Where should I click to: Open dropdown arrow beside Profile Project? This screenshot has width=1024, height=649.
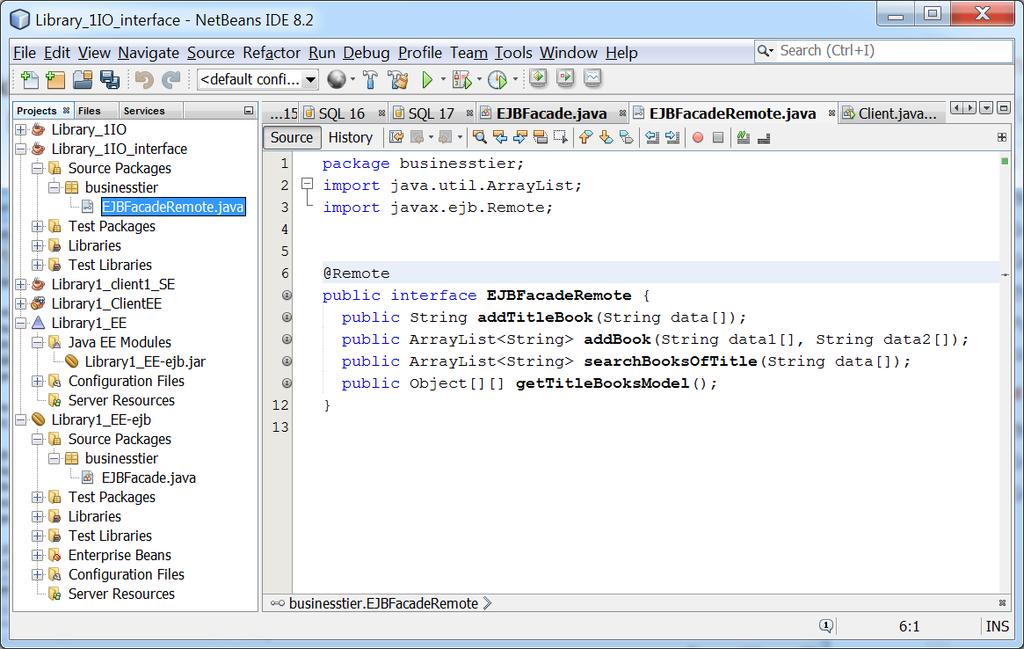pos(515,80)
